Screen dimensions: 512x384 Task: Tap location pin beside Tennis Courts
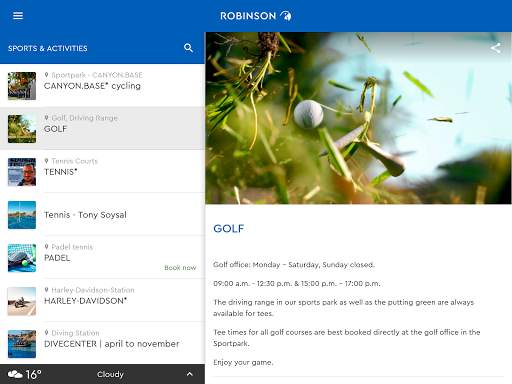(x=46, y=161)
